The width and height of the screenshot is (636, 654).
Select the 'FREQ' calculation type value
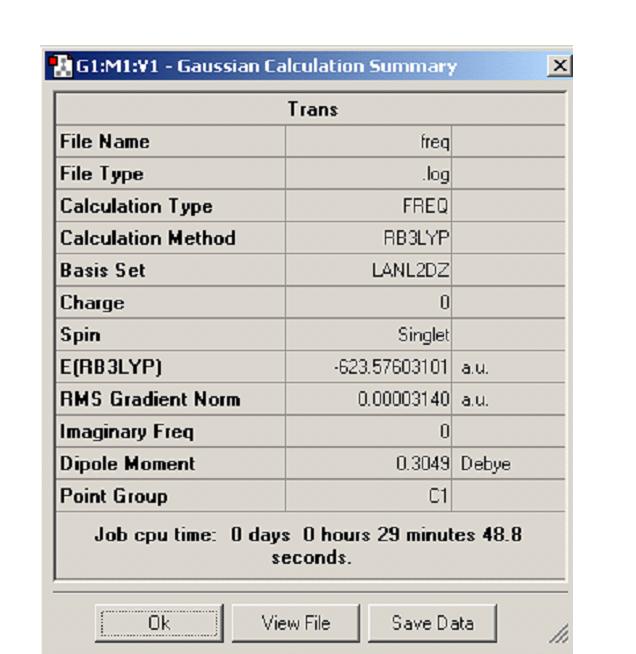[425, 206]
